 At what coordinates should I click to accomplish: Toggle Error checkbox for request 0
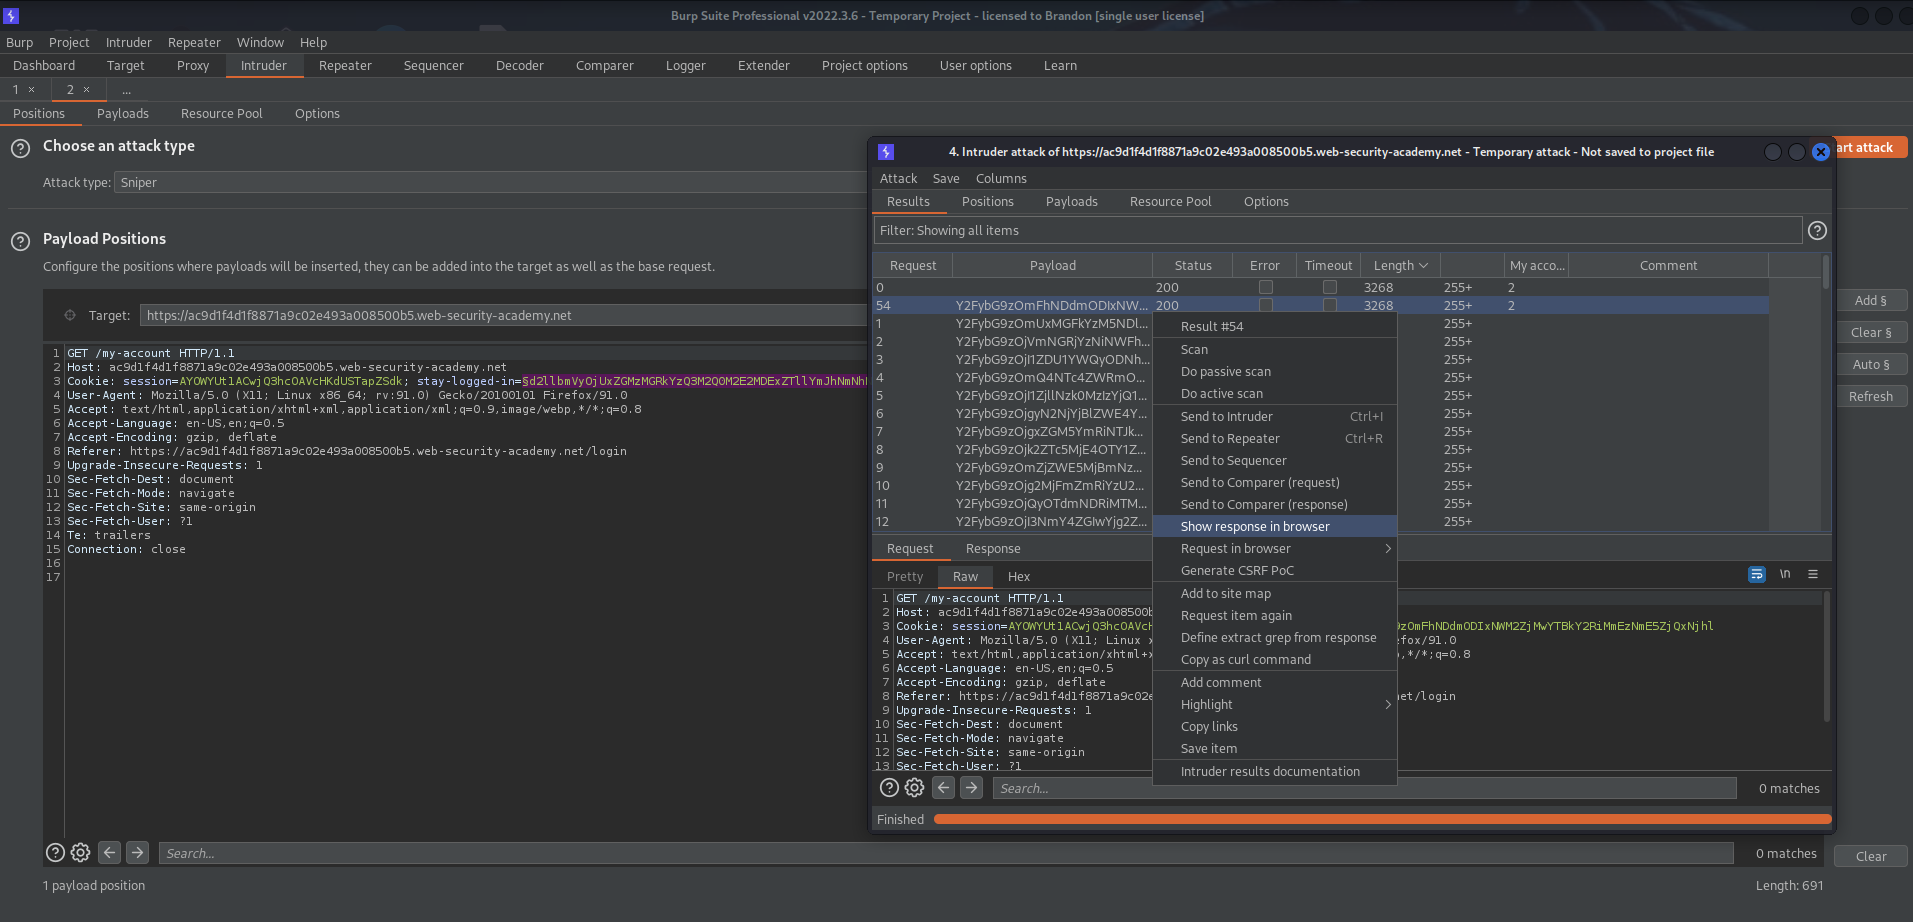pyautogui.click(x=1265, y=287)
